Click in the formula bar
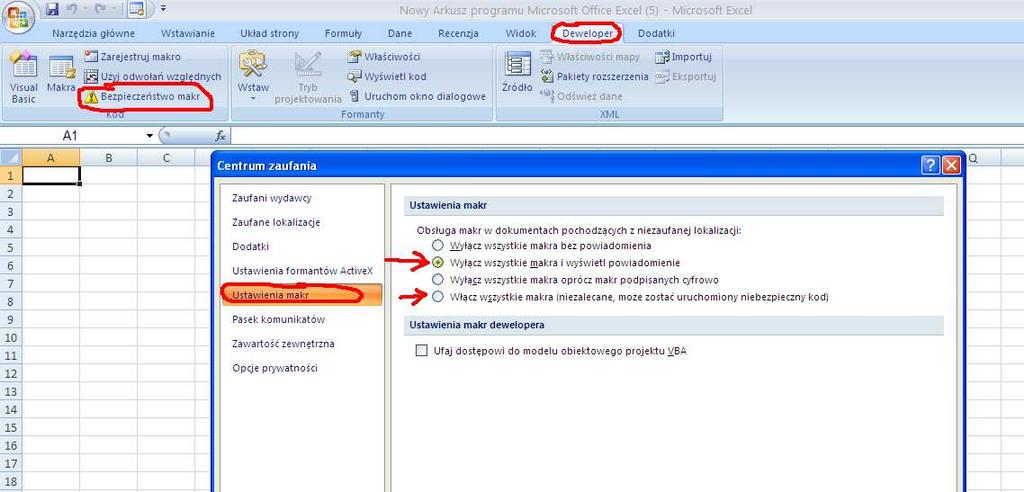Image resolution: width=1024 pixels, height=492 pixels. click(x=627, y=136)
